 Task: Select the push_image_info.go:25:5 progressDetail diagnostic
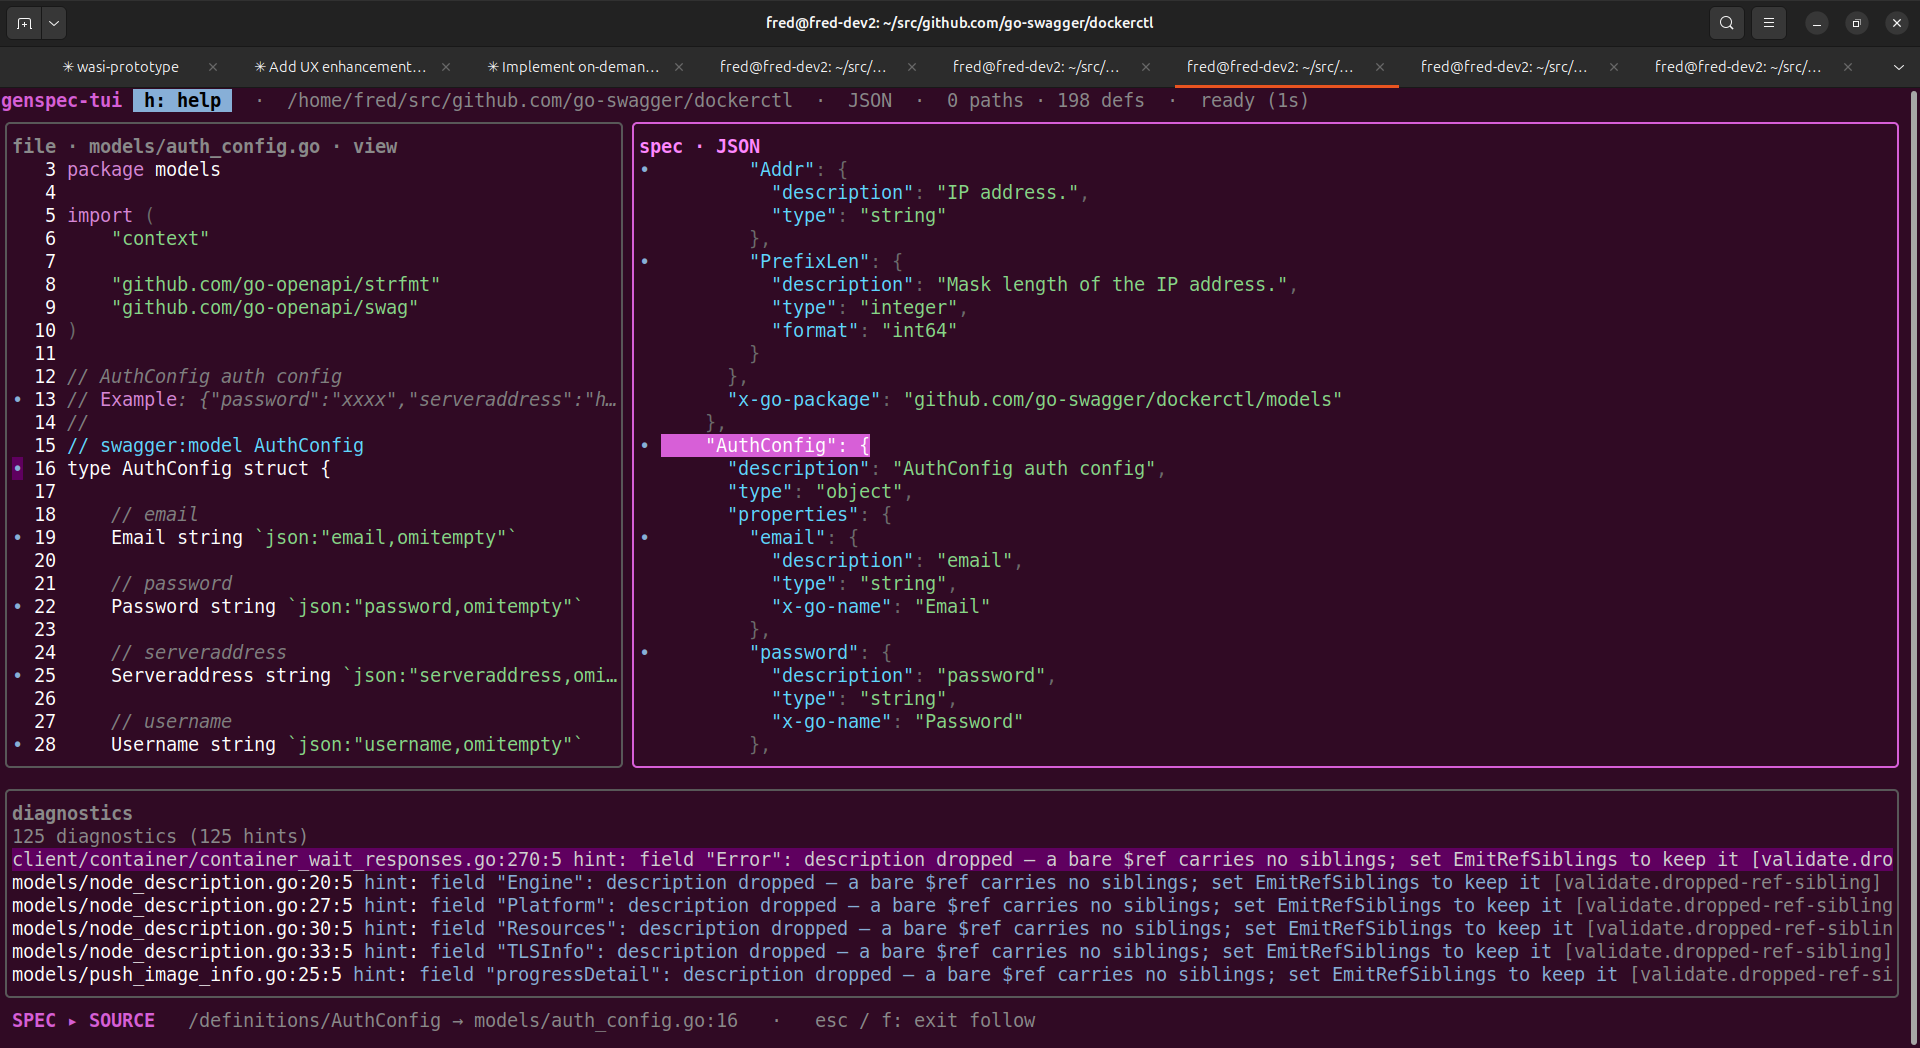coord(952,974)
